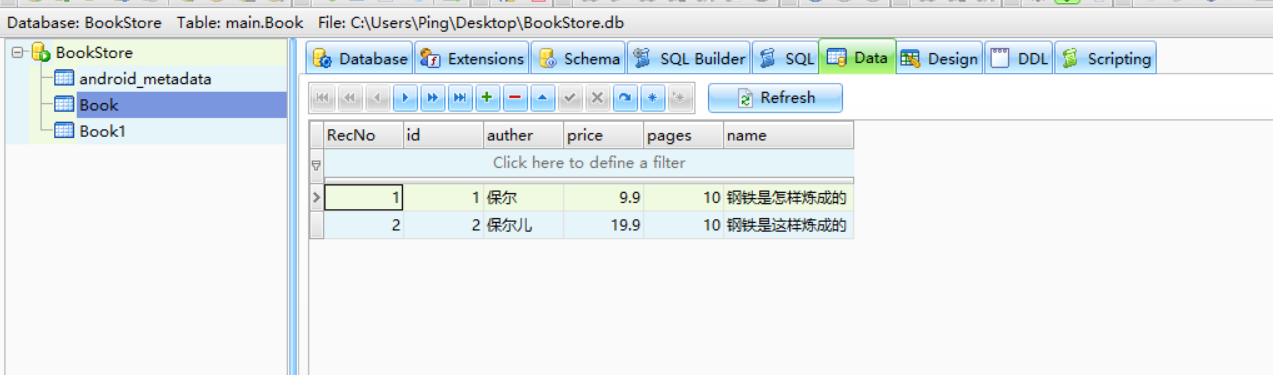Click RecNo column header
The height and width of the screenshot is (375, 1273).
click(364, 135)
